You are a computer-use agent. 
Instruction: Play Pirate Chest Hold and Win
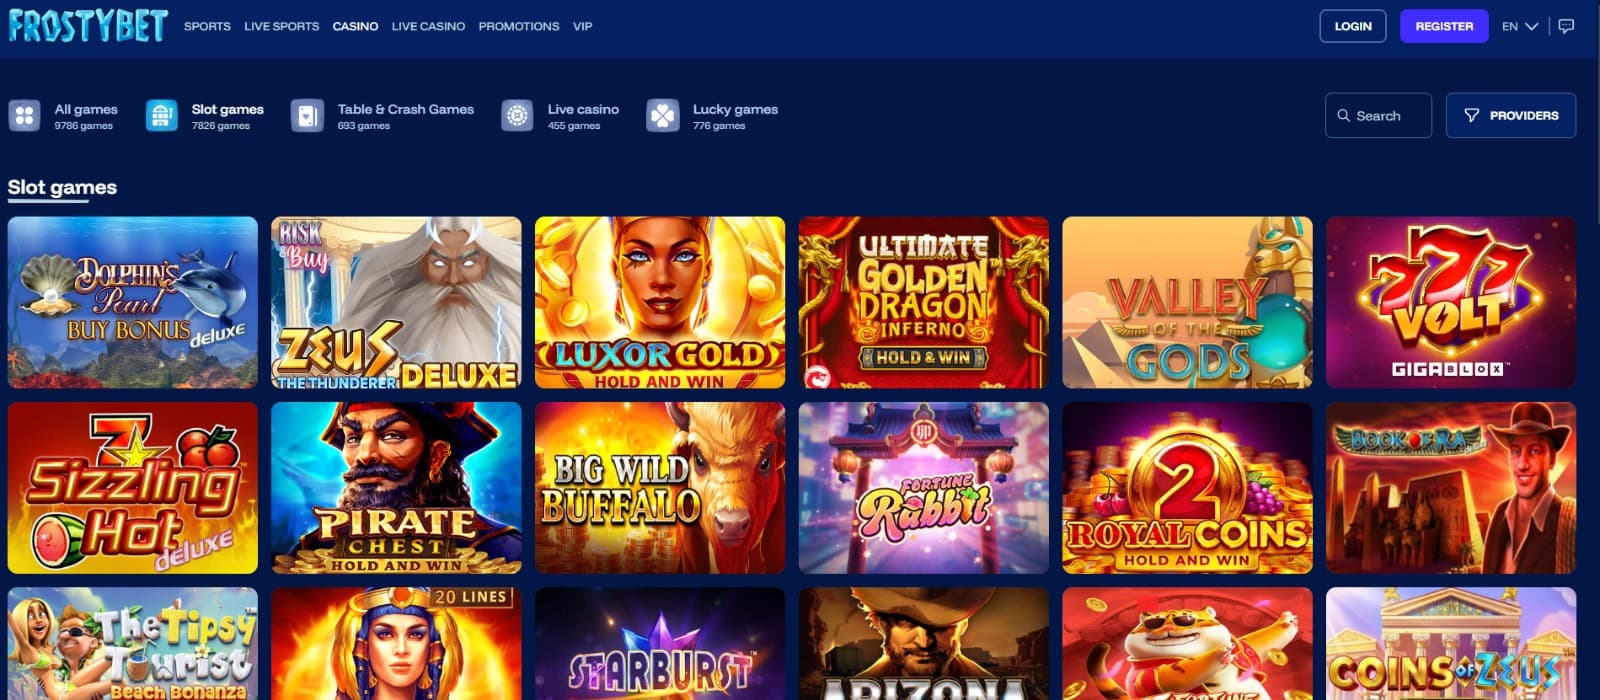click(x=396, y=488)
